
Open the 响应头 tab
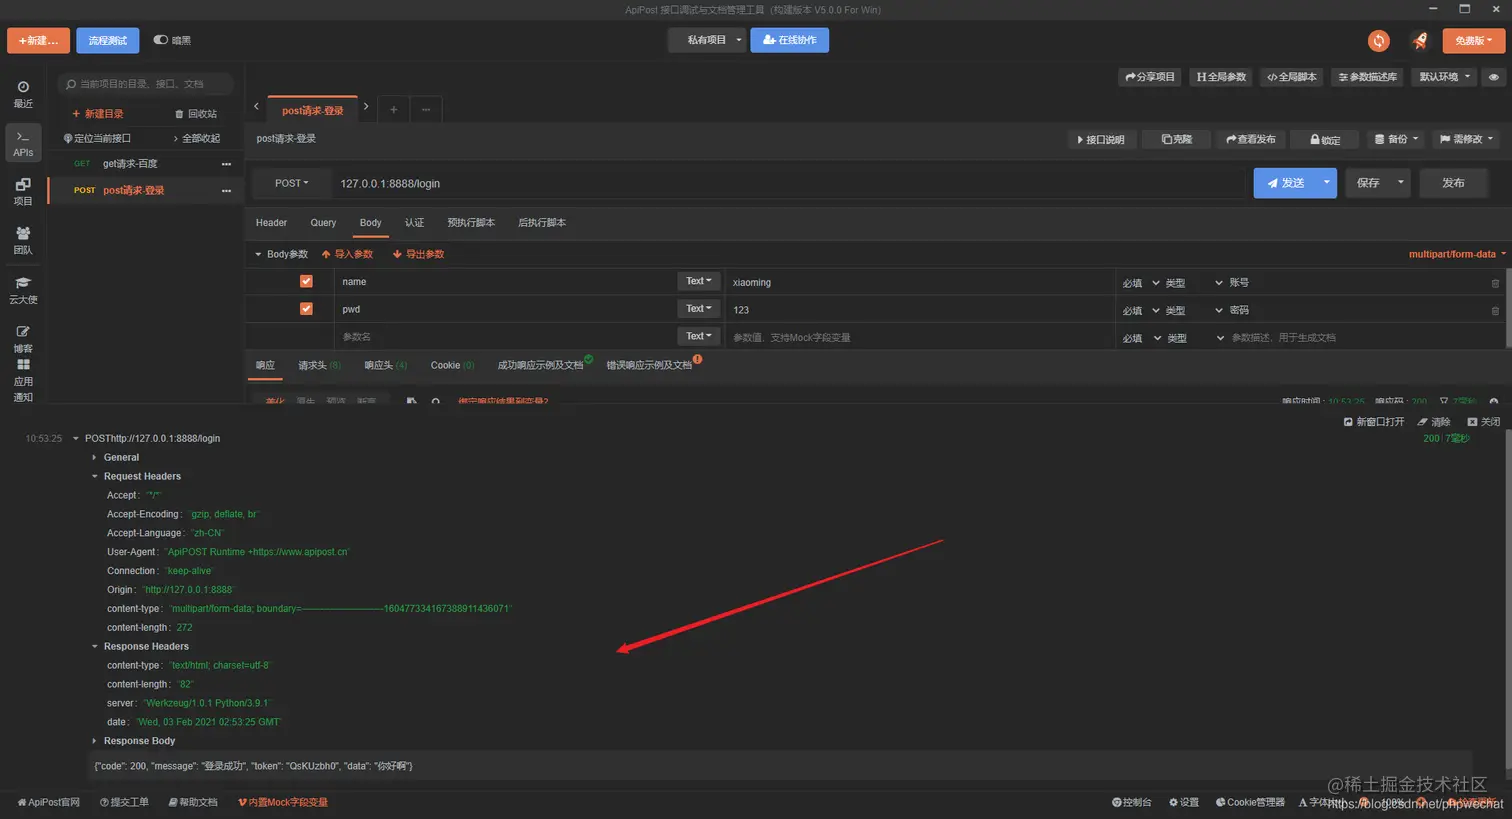pyautogui.click(x=385, y=366)
